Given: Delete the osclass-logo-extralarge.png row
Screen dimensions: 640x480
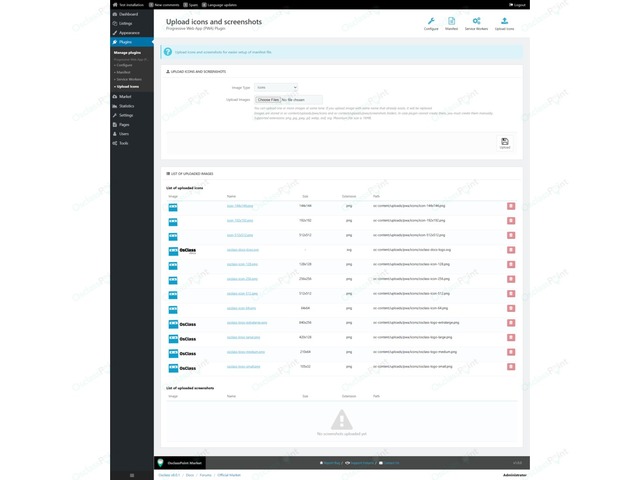Looking at the screenshot, I should click(511, 323).
